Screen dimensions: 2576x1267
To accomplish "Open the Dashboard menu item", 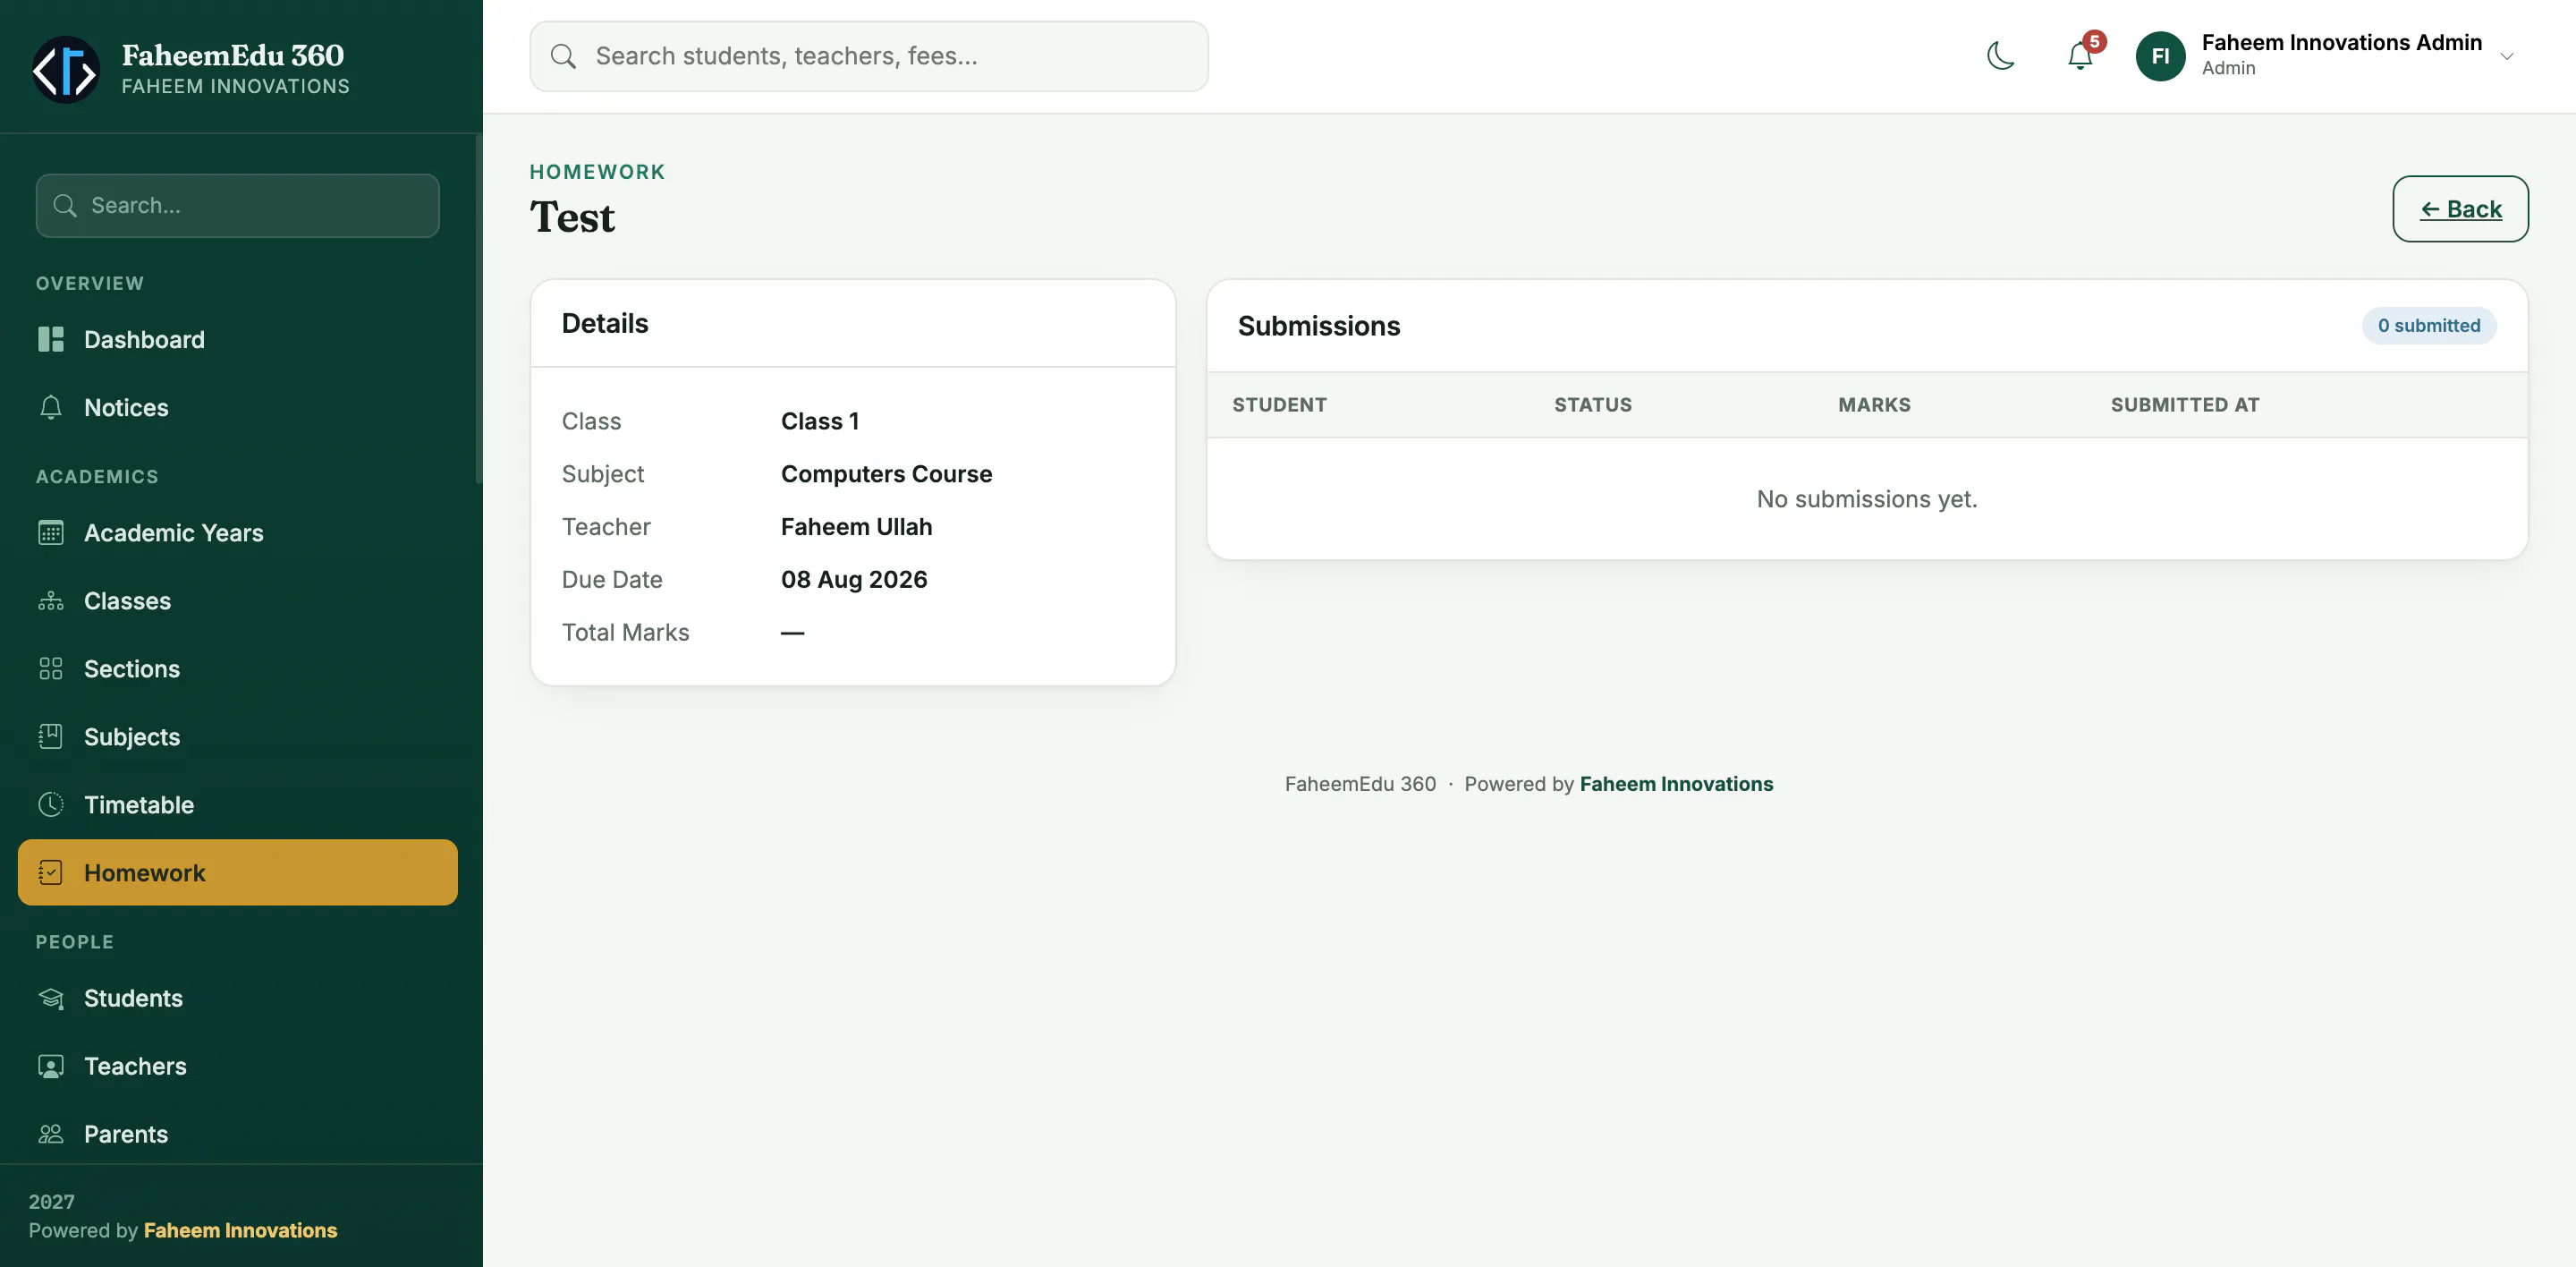I will click(238, 339).
